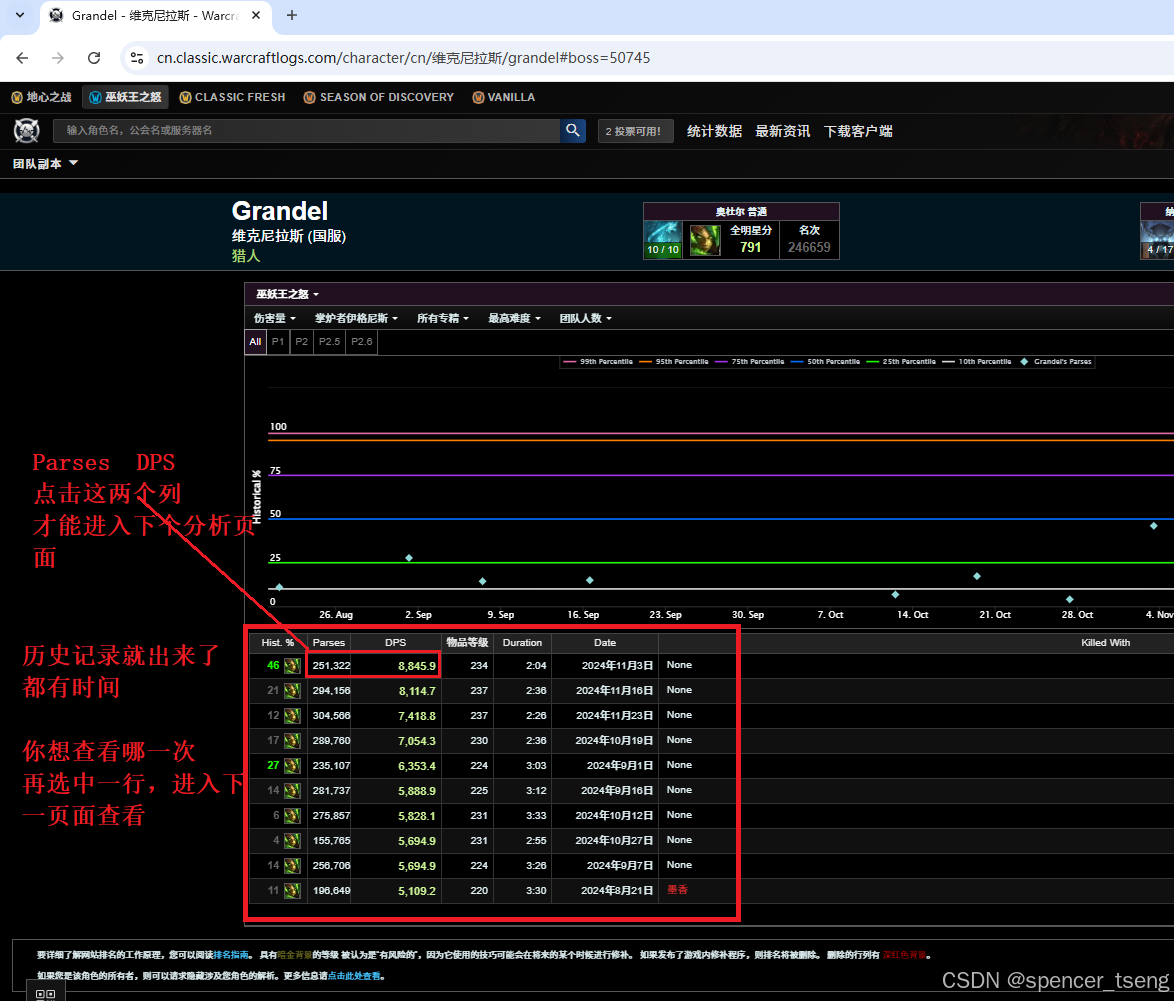
Task: Sort by Date column header
Action: click(605, 642)
